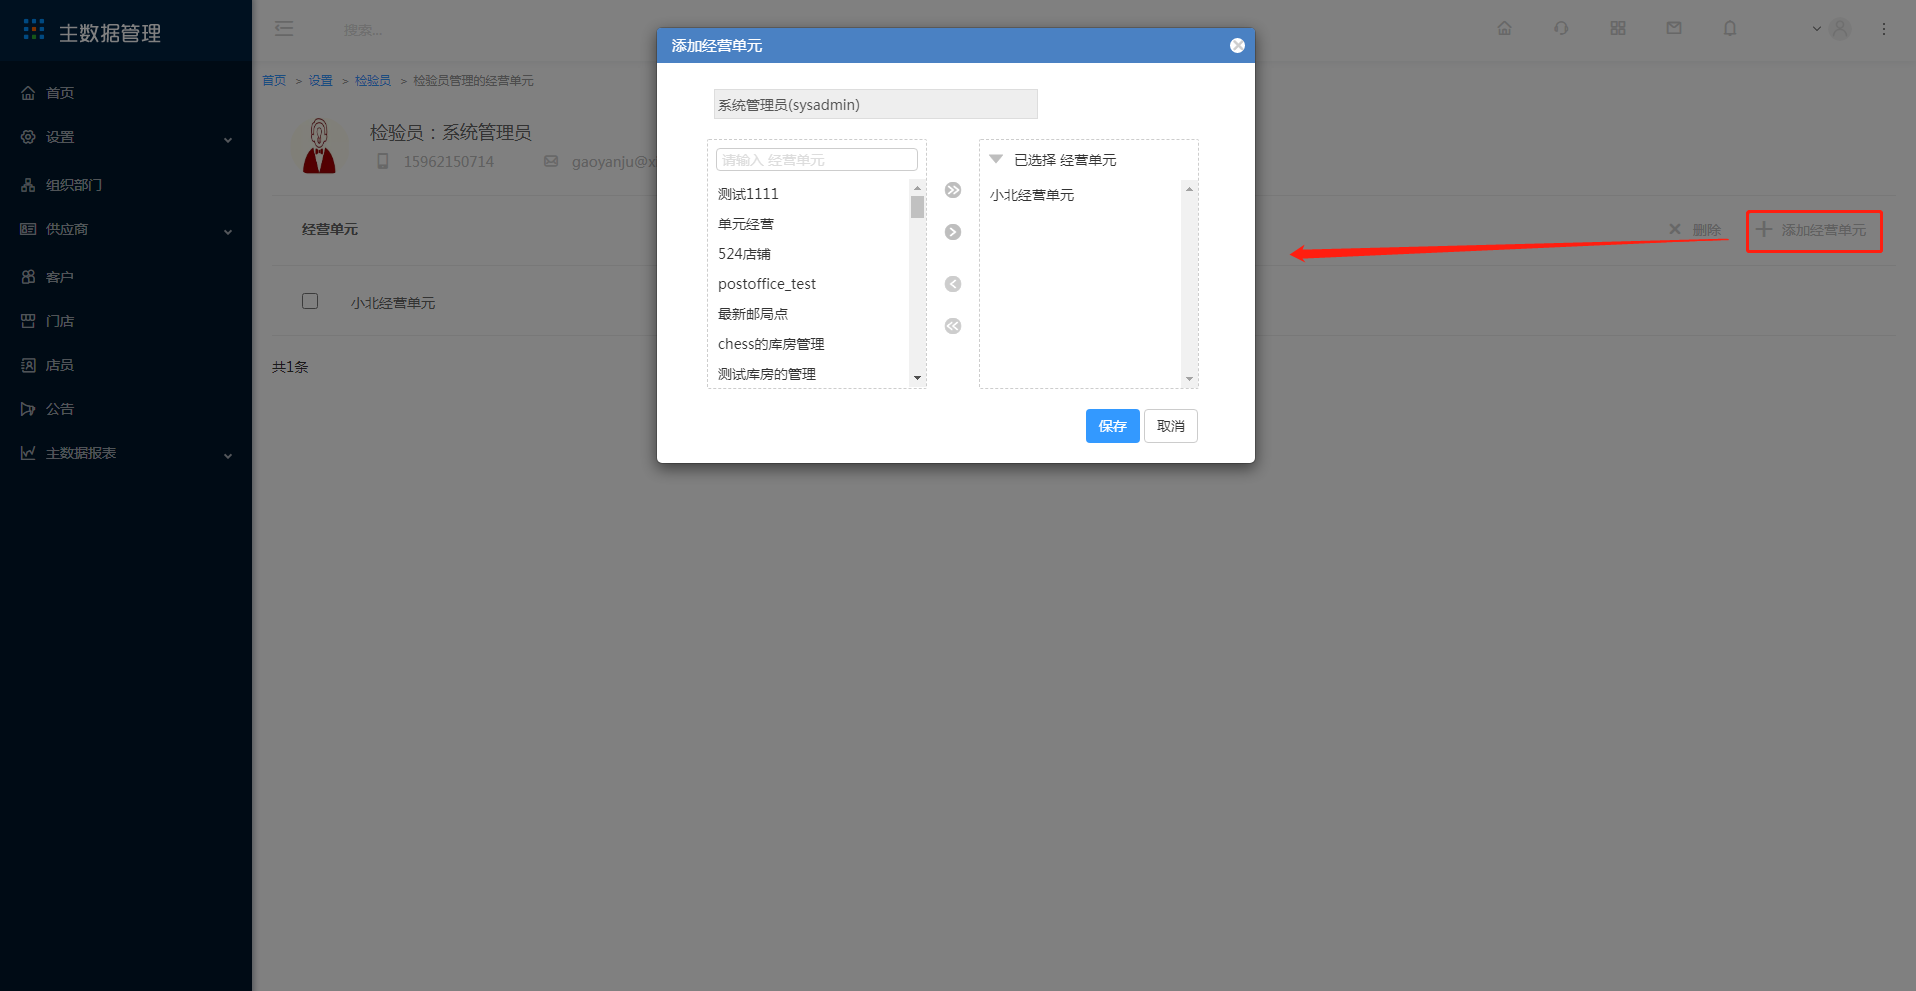Close the 添加经营单元 dialog
The height and width of the screenshot is (991, 1916).
[x=1237, y=46]
